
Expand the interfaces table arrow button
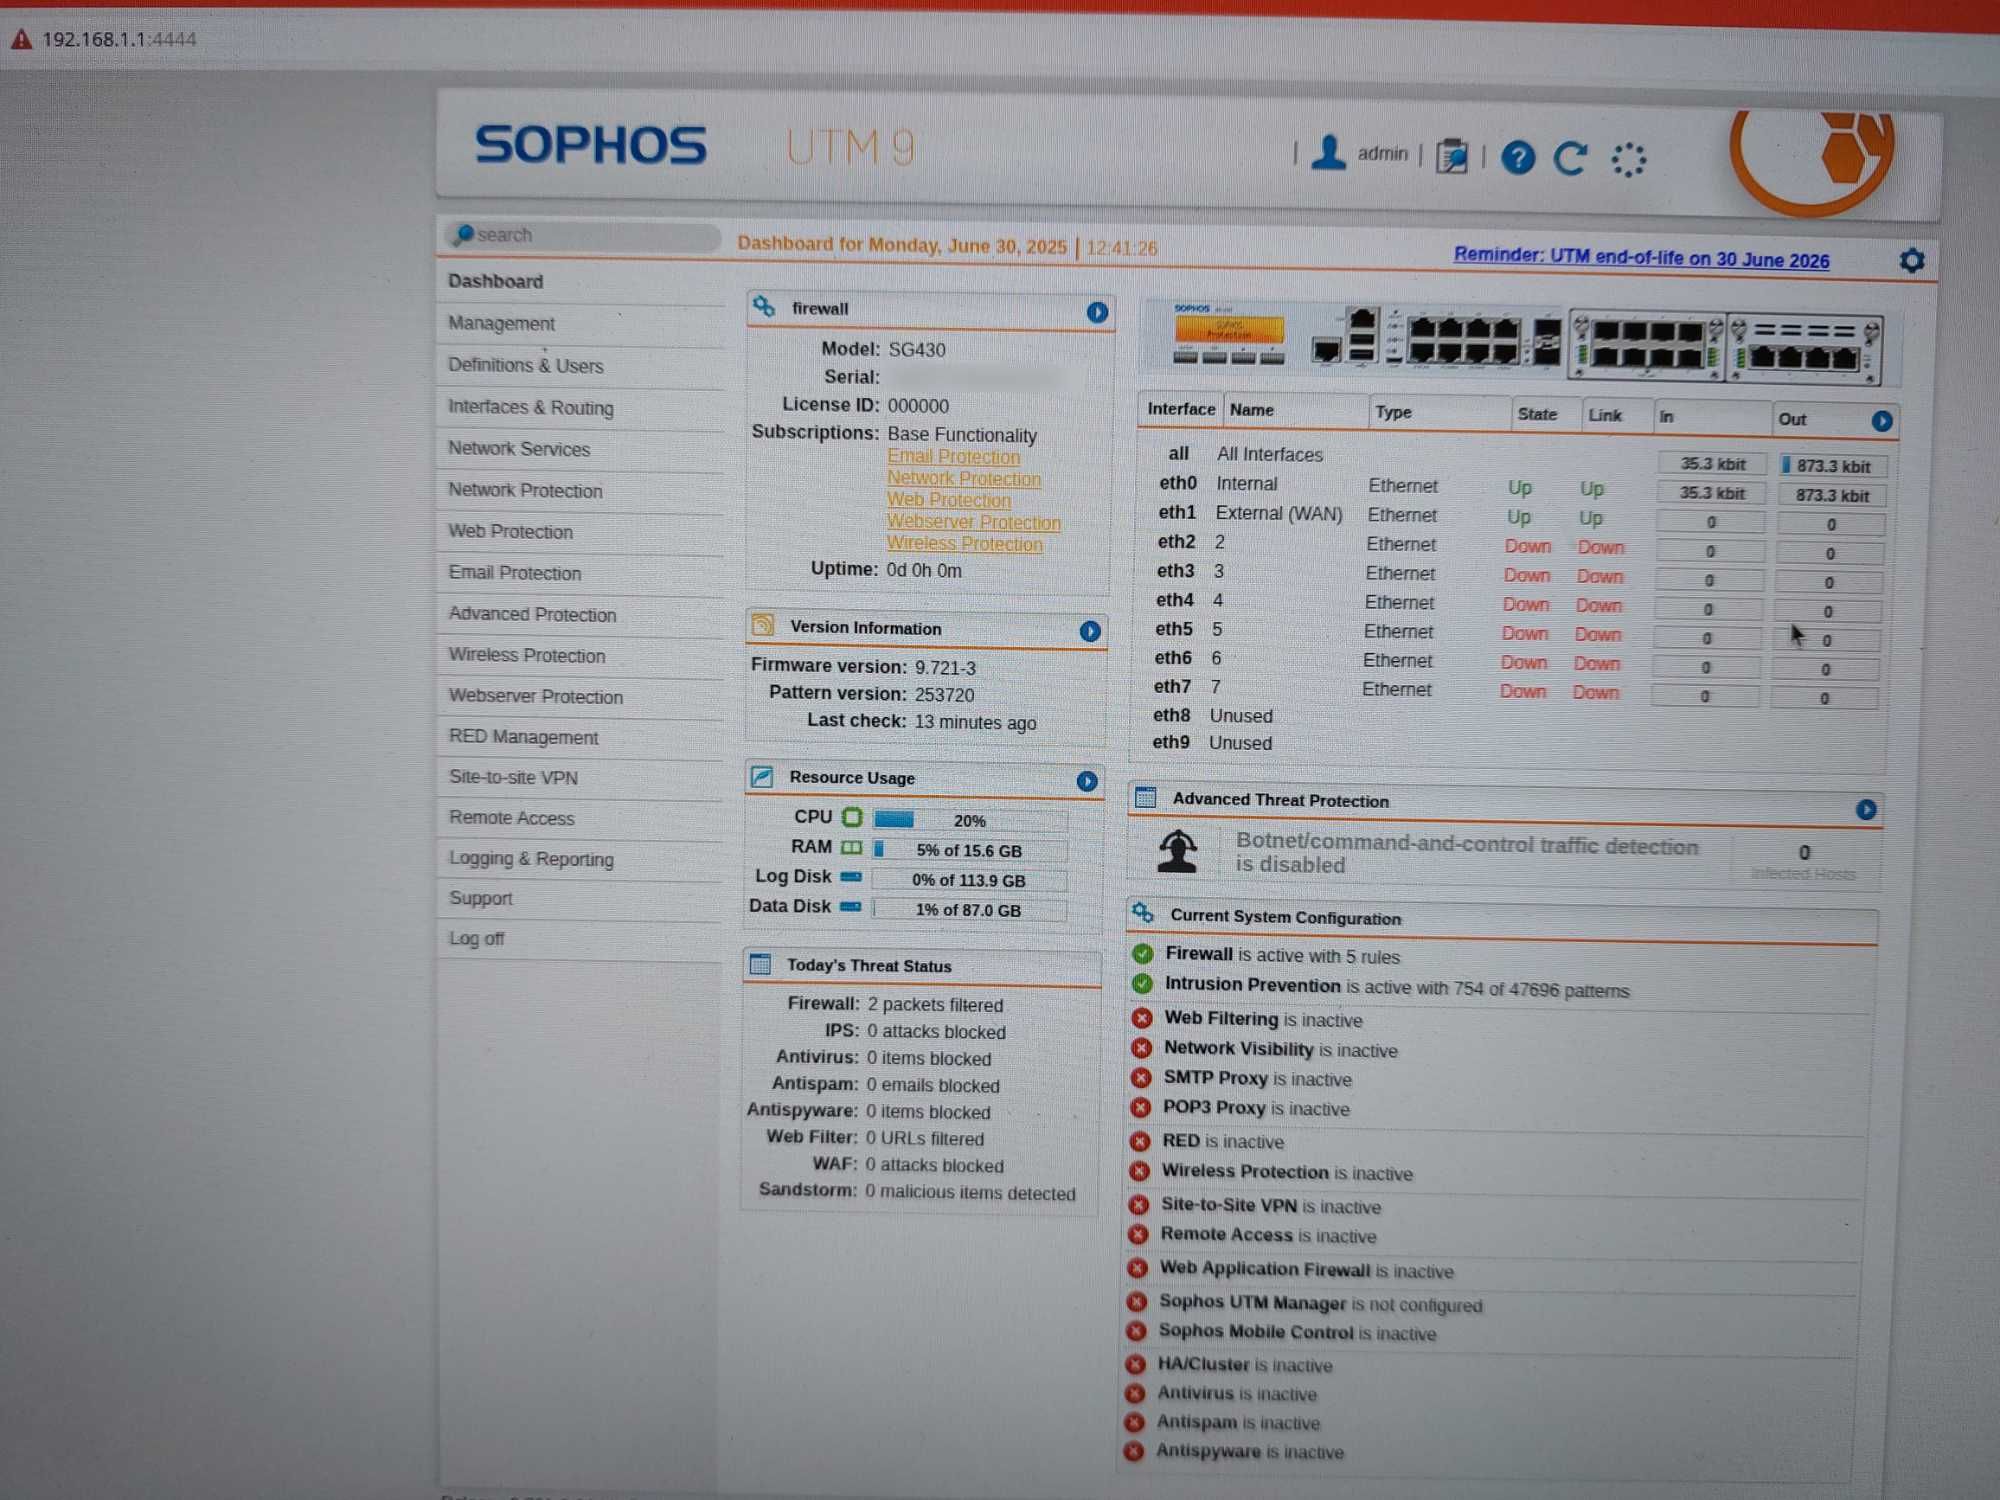pyautogui.click(x=1881, y=421)
